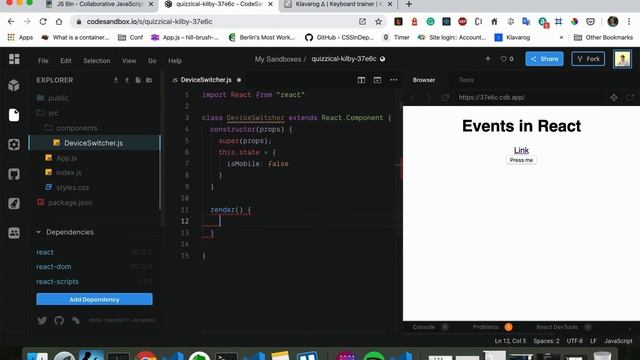Viewport: 640px width, 360px height.
Task: Click the new folder icon in Explorer header
Action: 149,80
